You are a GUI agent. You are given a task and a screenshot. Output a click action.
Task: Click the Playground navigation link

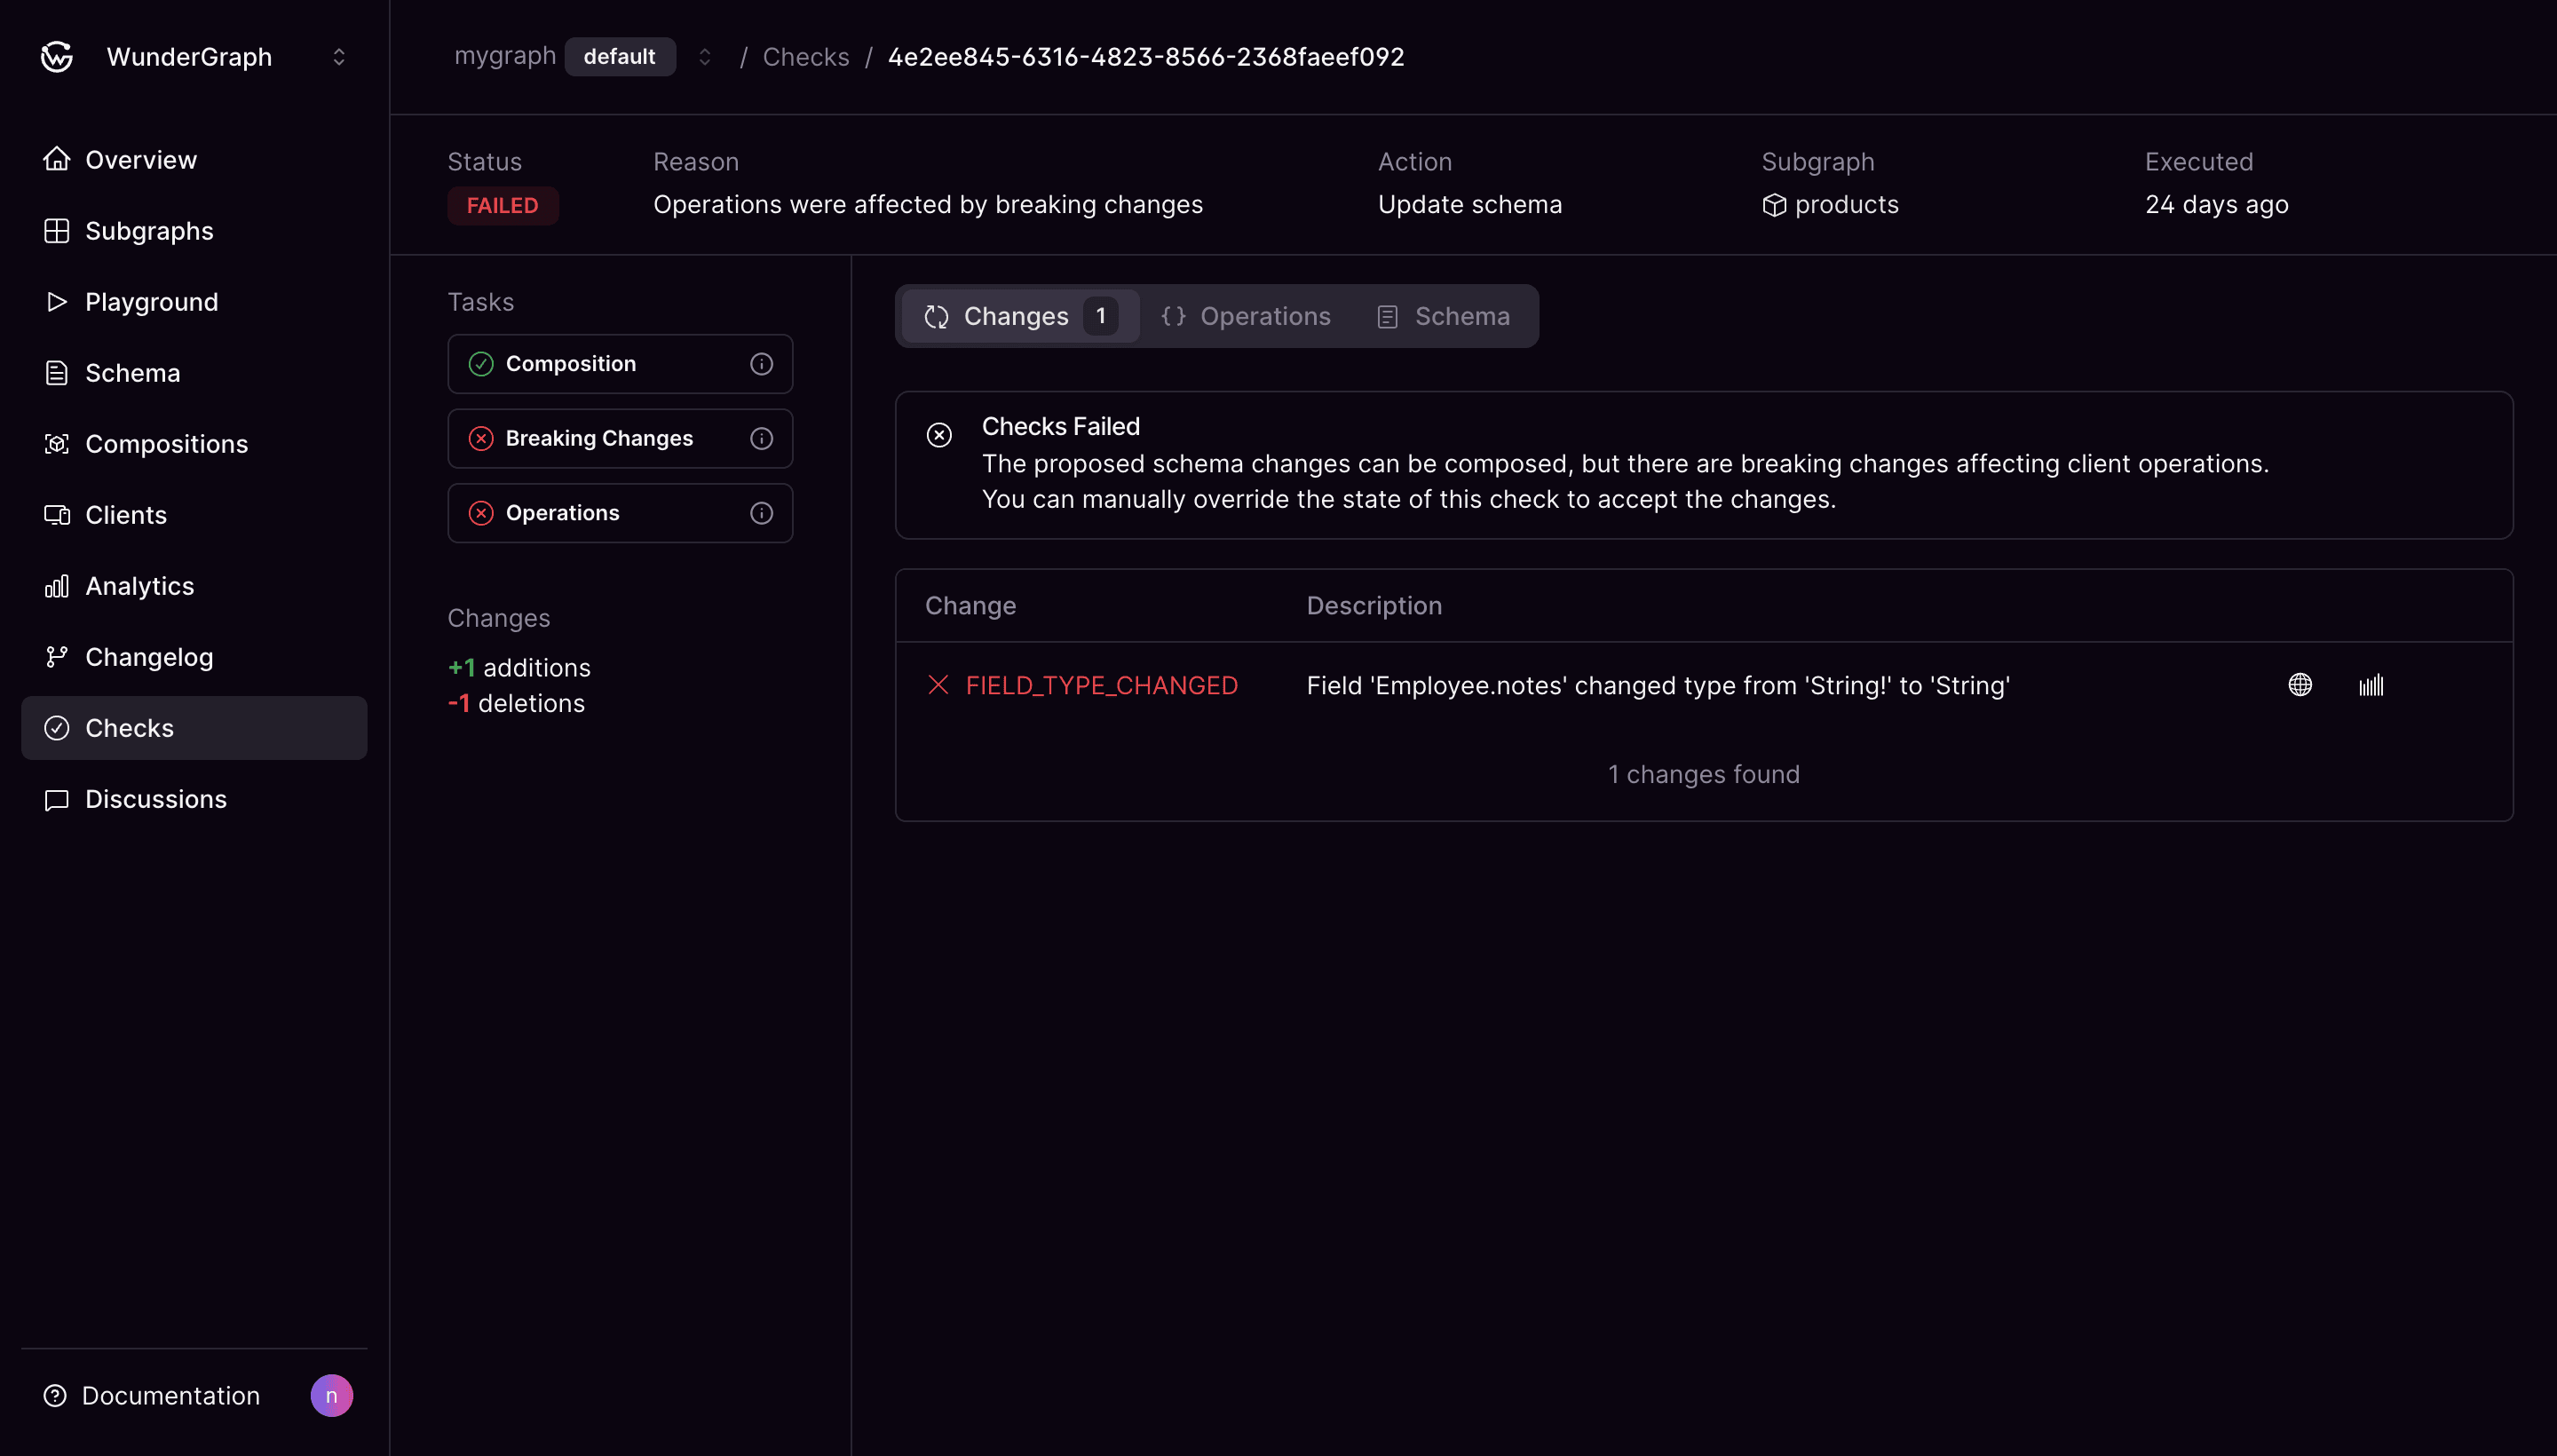(151, 302)
